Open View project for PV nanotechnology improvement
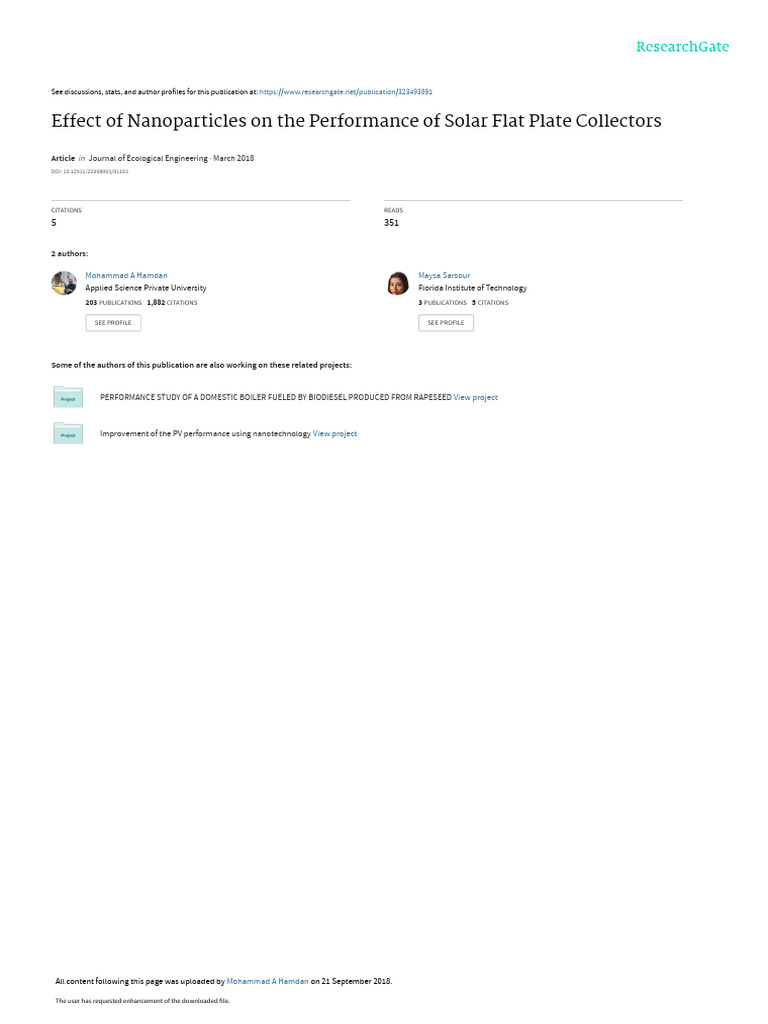768x1024 pixels. (x=335, y=434)
